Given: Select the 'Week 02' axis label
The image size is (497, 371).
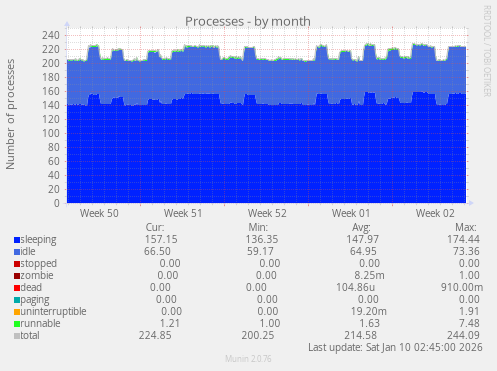Looking at the screenshot, I should click(435, 213).
